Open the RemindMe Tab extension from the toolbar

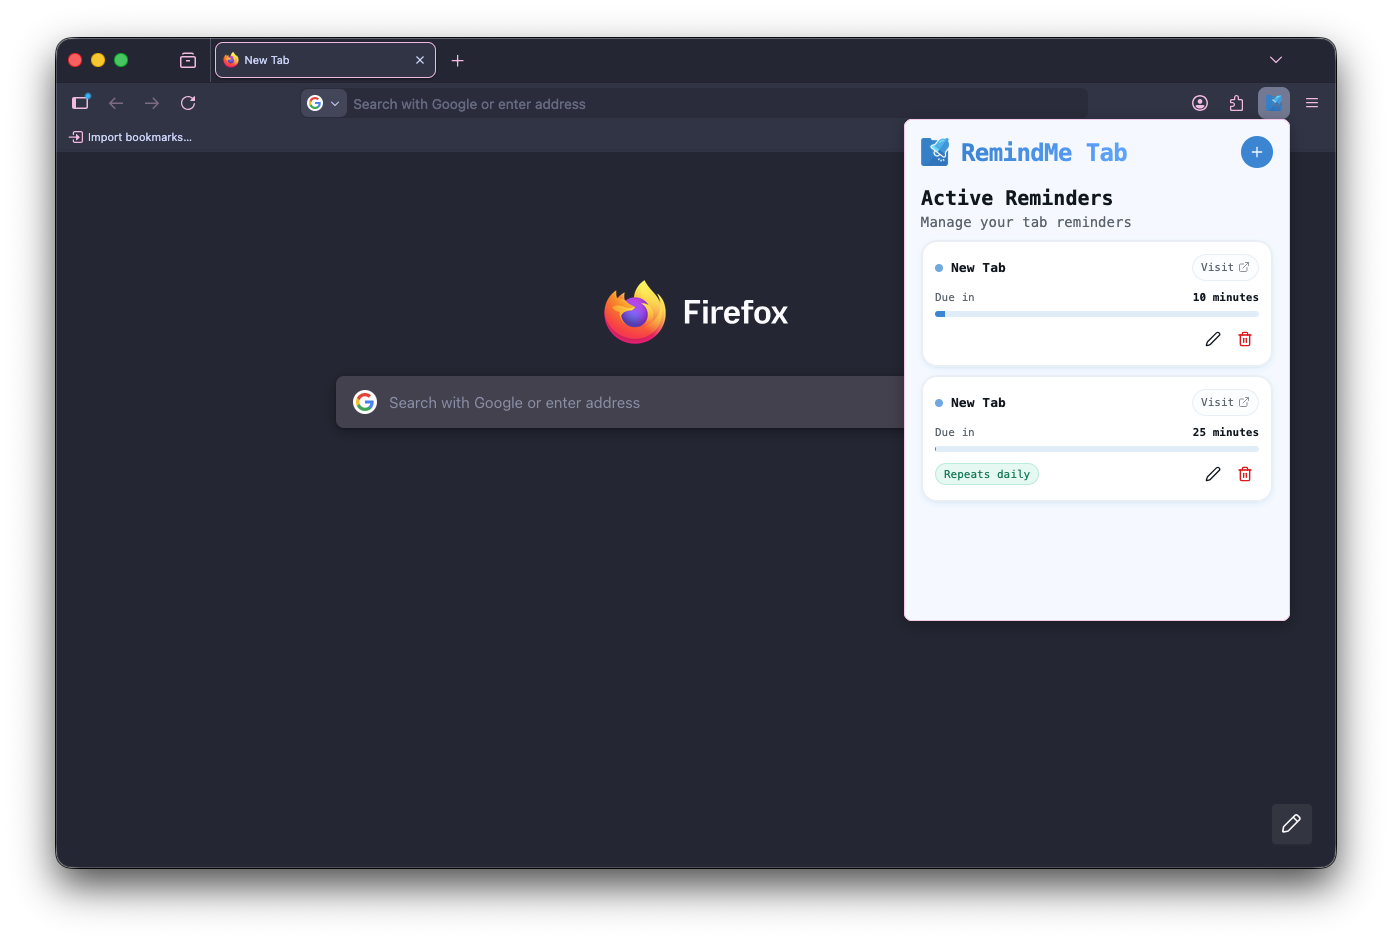[x=1274, y=102]
